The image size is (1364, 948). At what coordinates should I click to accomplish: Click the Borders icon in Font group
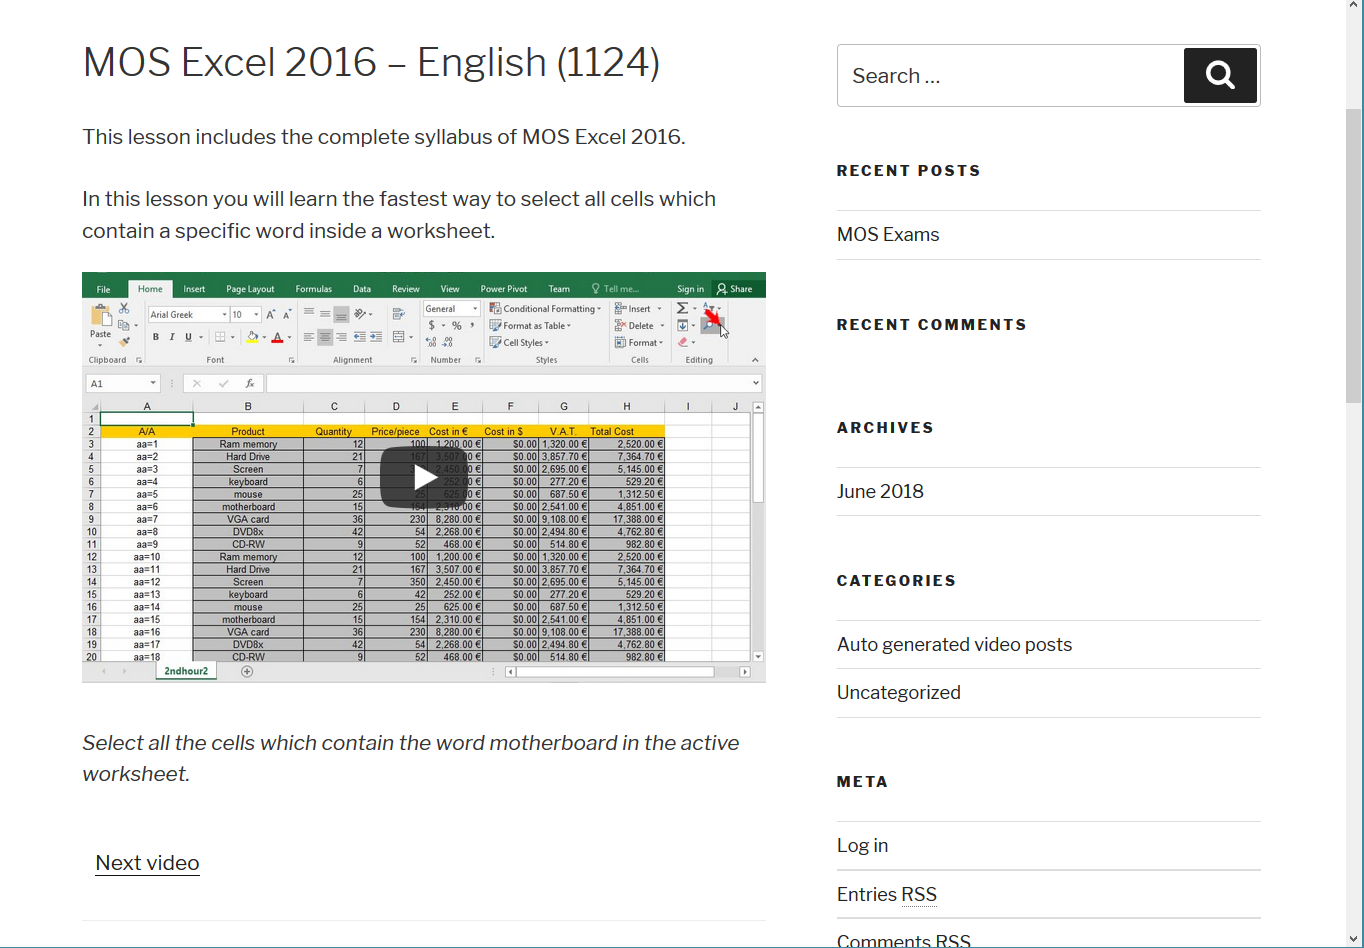click(220, 337)
